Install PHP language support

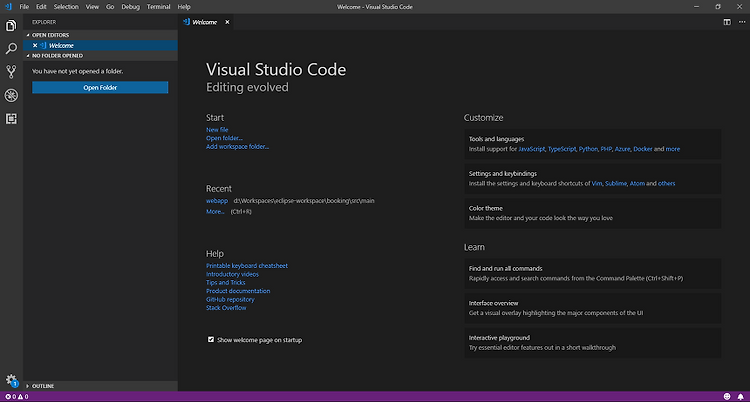(606, 149)
